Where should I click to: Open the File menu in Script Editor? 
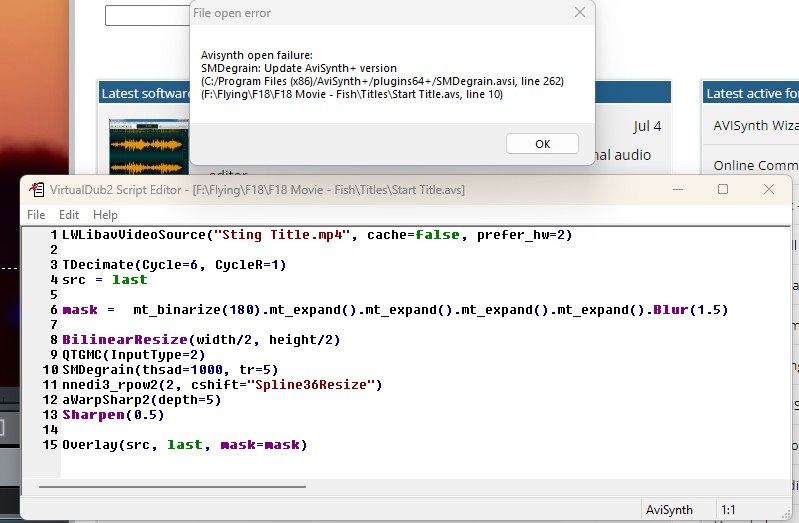click(36, 215)
